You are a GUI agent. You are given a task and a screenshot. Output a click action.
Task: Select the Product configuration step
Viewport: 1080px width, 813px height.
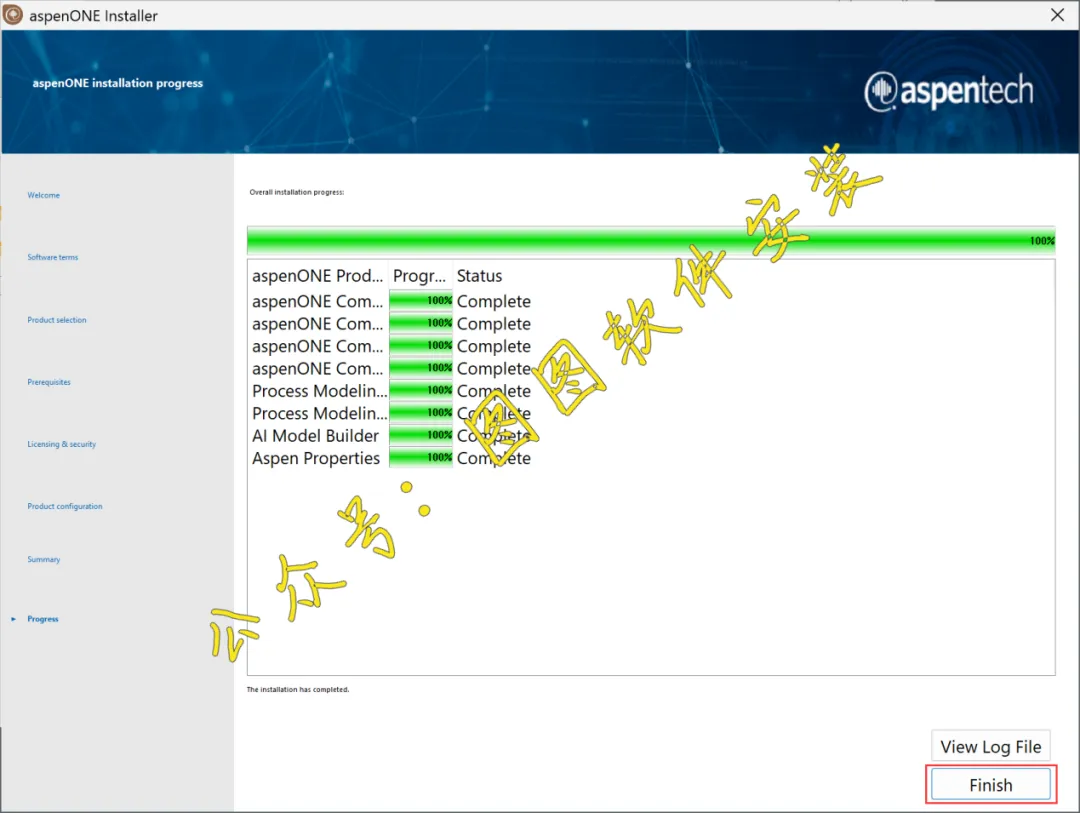coord(65,506)
